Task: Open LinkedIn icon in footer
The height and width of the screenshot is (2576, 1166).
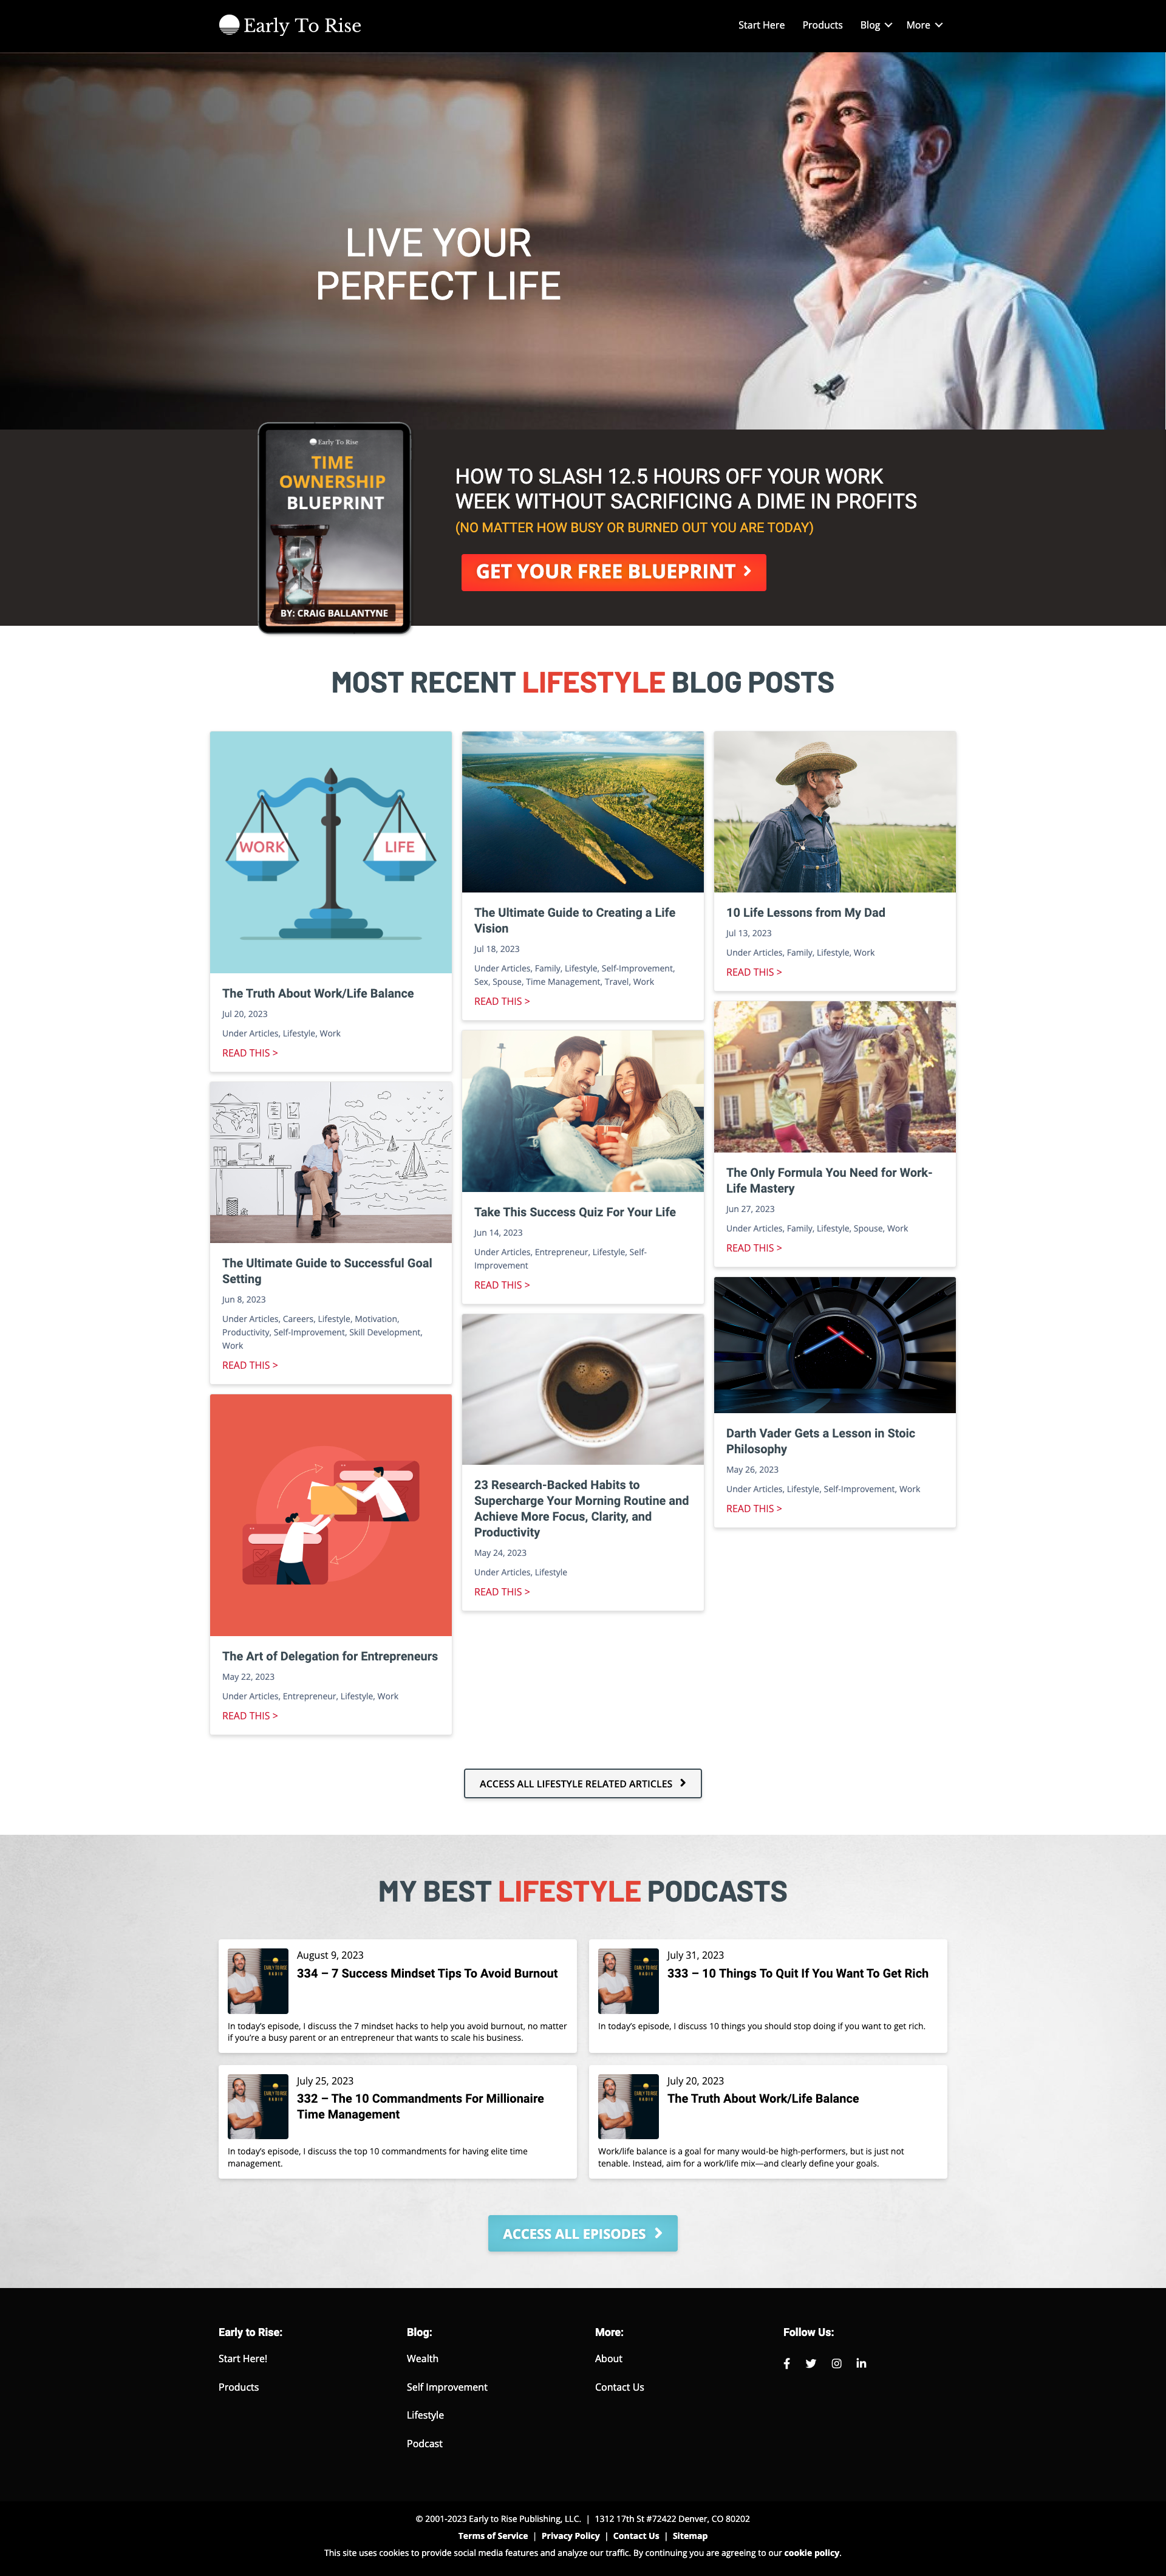Action: coord(861,2363)
